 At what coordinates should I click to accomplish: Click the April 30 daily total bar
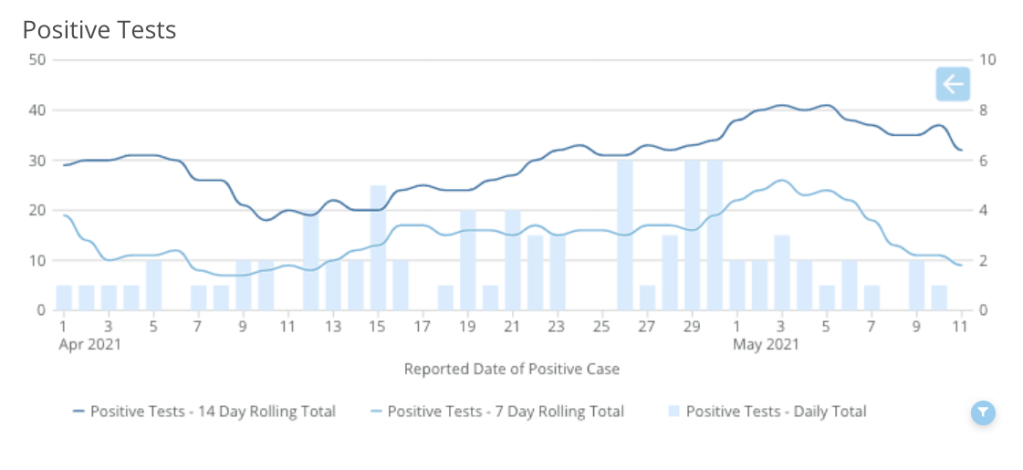pos(714,235)
